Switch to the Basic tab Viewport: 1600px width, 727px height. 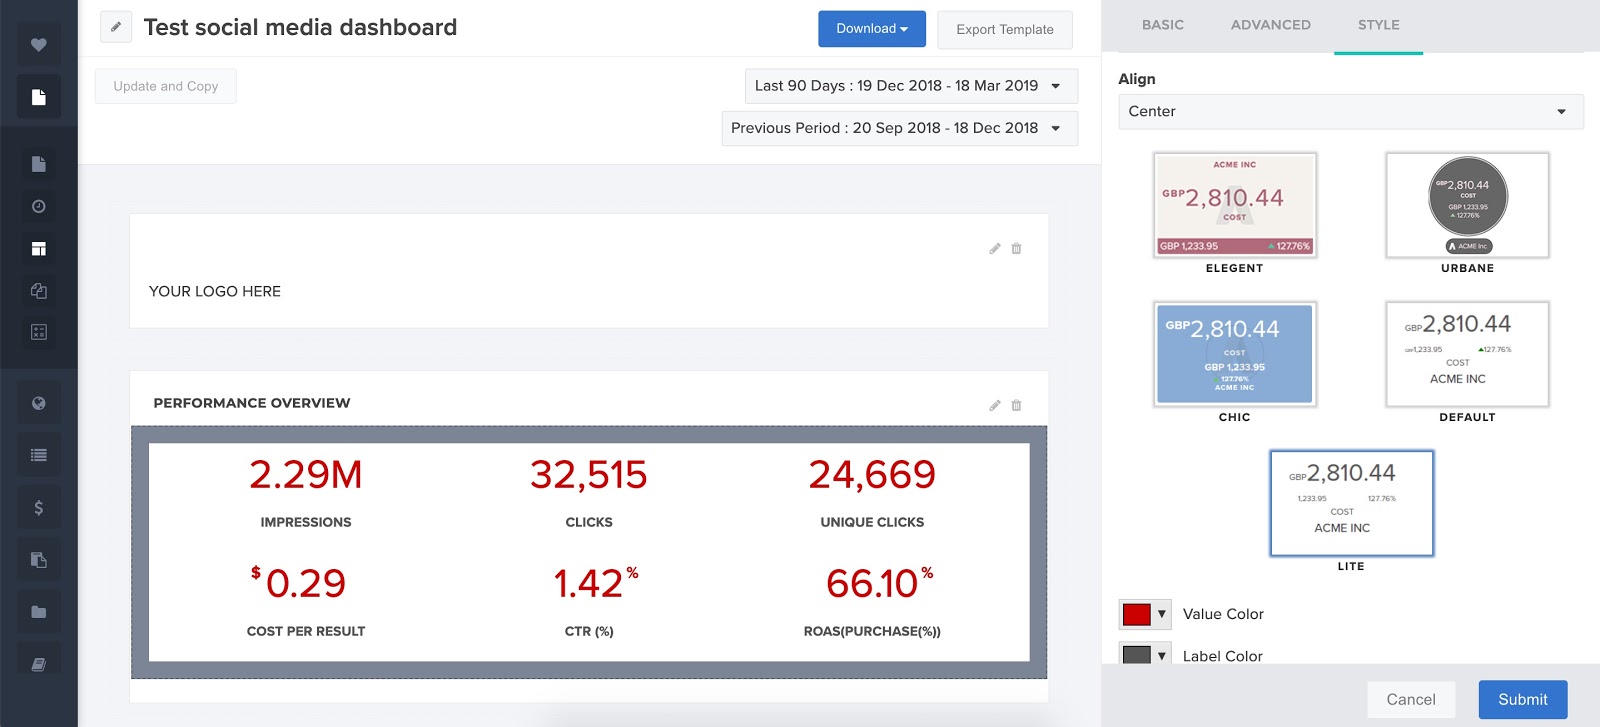(1162, 25)
